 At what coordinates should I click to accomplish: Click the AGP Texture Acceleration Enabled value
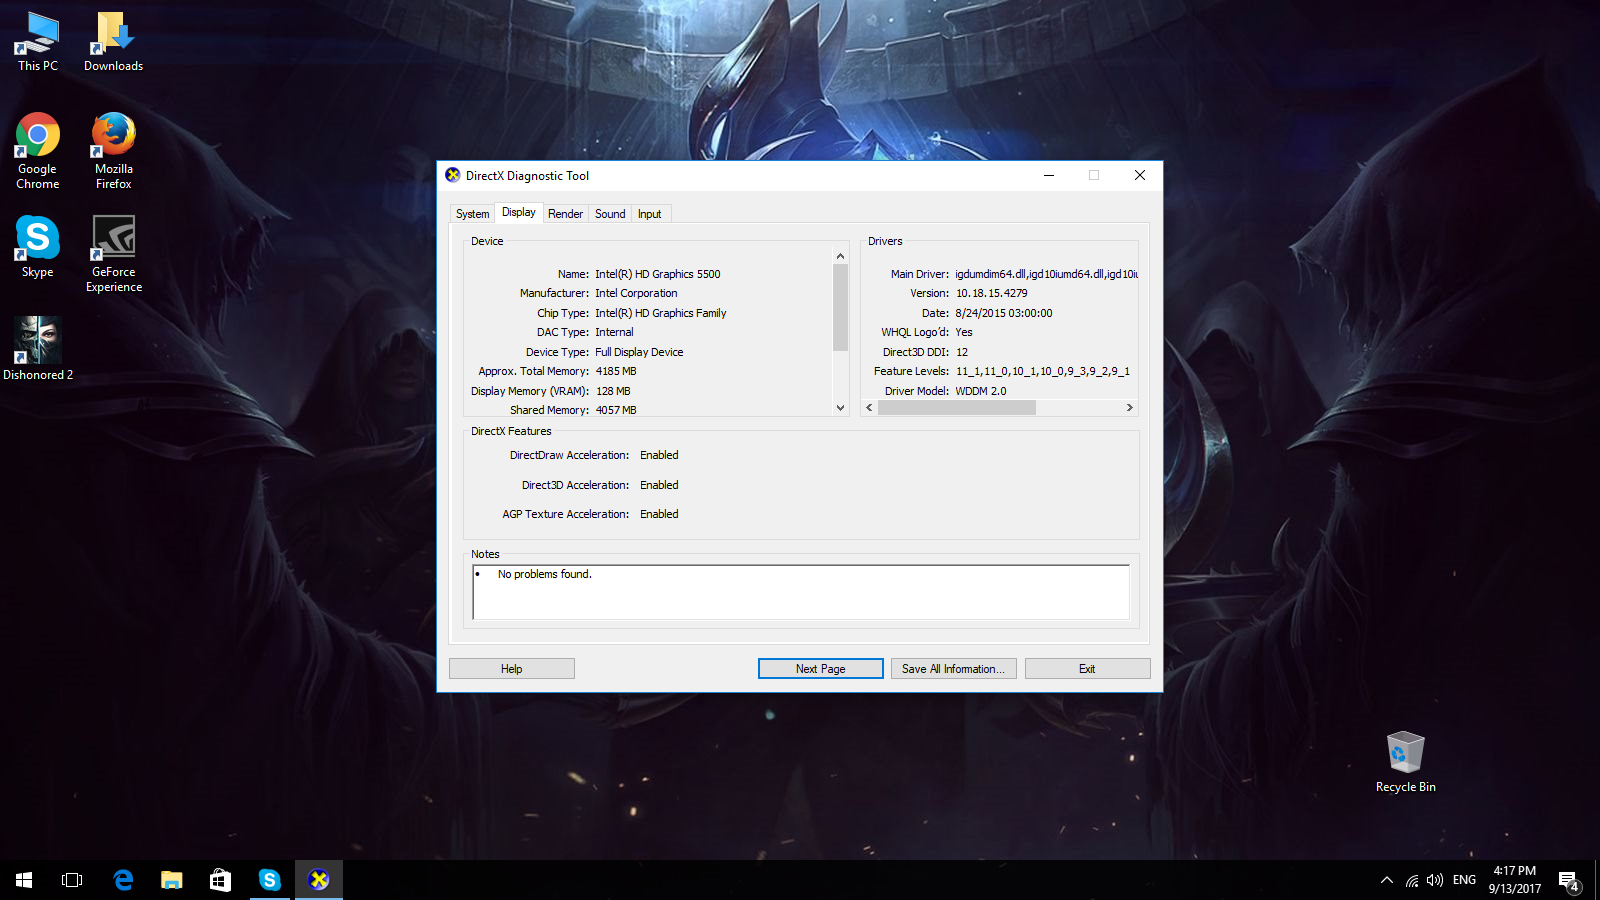tap(659, 514)
